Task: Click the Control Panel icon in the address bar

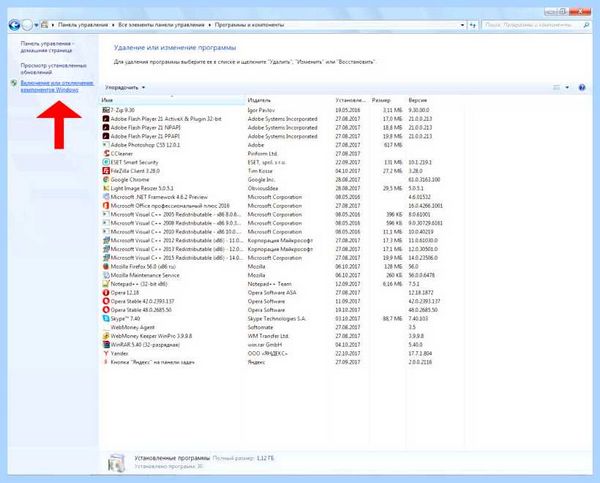Action: (44, 25)
